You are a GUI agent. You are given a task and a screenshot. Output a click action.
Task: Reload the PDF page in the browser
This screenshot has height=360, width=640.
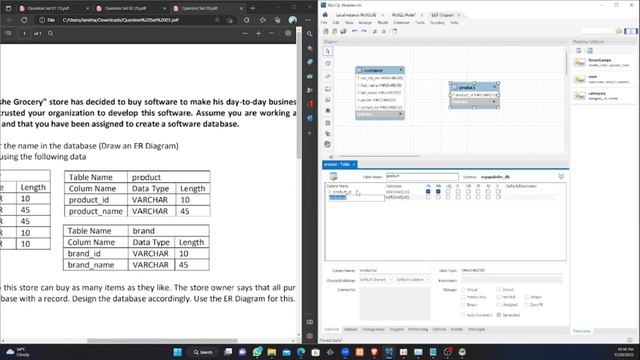pyautogui.click(x=24, y=20)
